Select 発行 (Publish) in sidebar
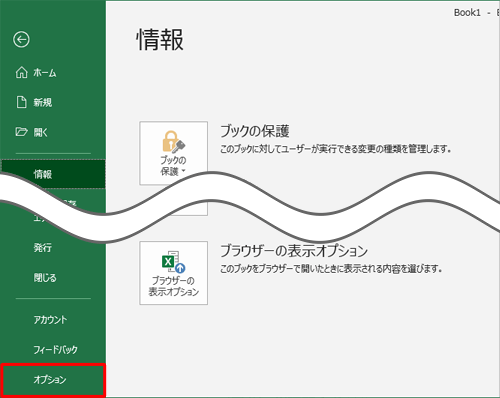This screenshot has height=398, width=500. point(43,247)
